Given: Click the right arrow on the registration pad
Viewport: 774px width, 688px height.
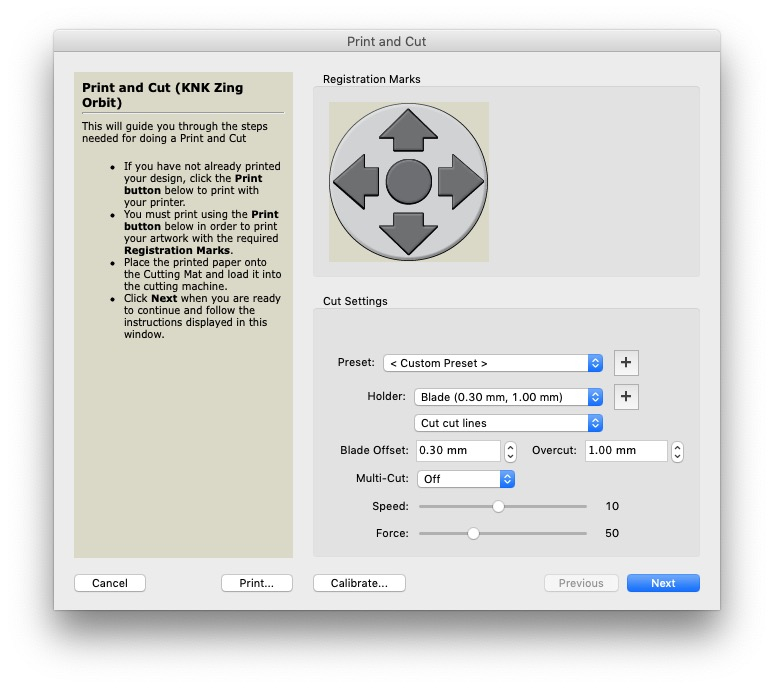Looking at the screenshot, I should click(461, 182).
